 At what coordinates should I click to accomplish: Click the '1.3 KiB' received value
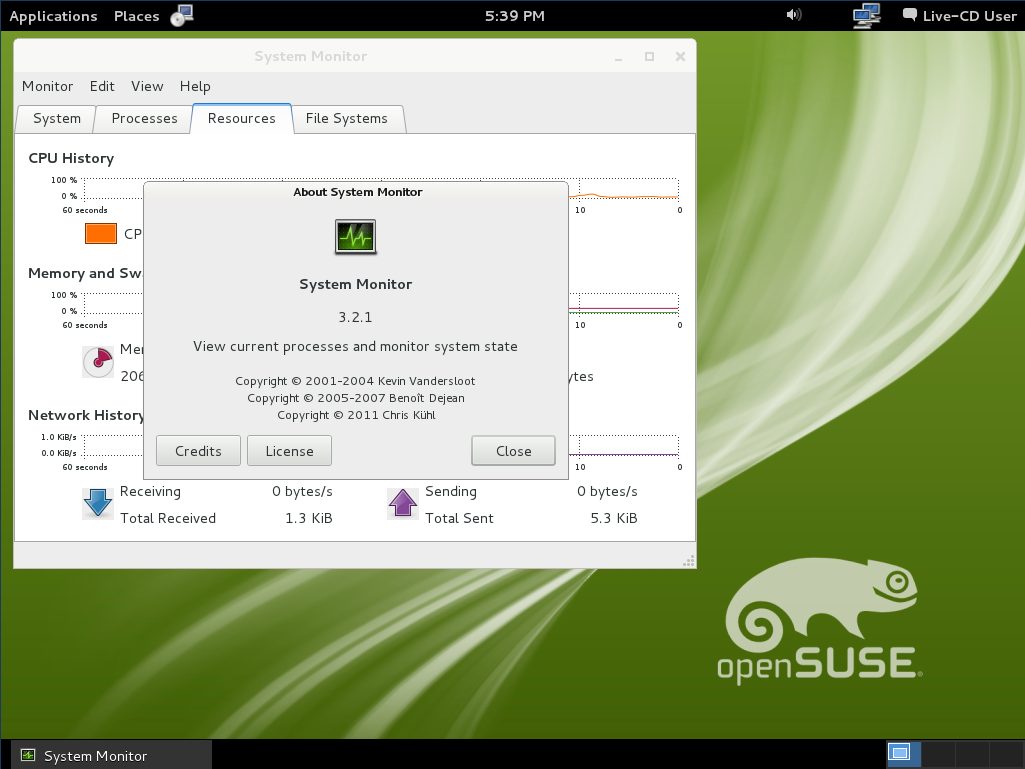click(x=309, y=518)
